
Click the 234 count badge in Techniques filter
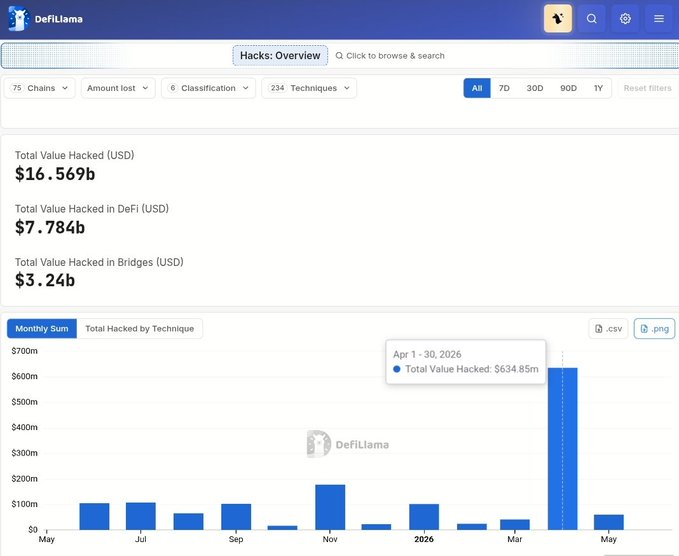point(277,88)
